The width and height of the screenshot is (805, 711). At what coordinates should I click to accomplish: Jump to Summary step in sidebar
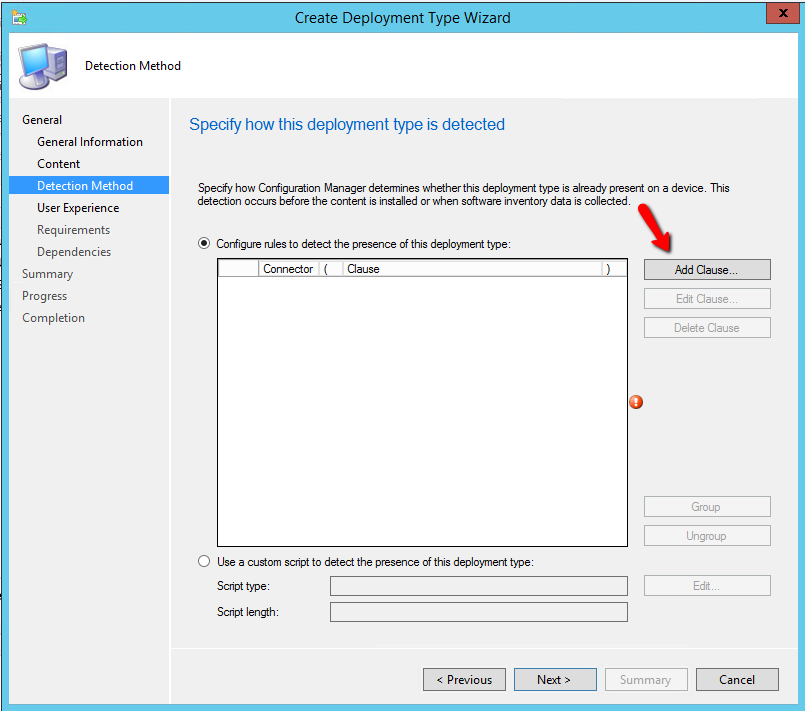tap(47, 274)
